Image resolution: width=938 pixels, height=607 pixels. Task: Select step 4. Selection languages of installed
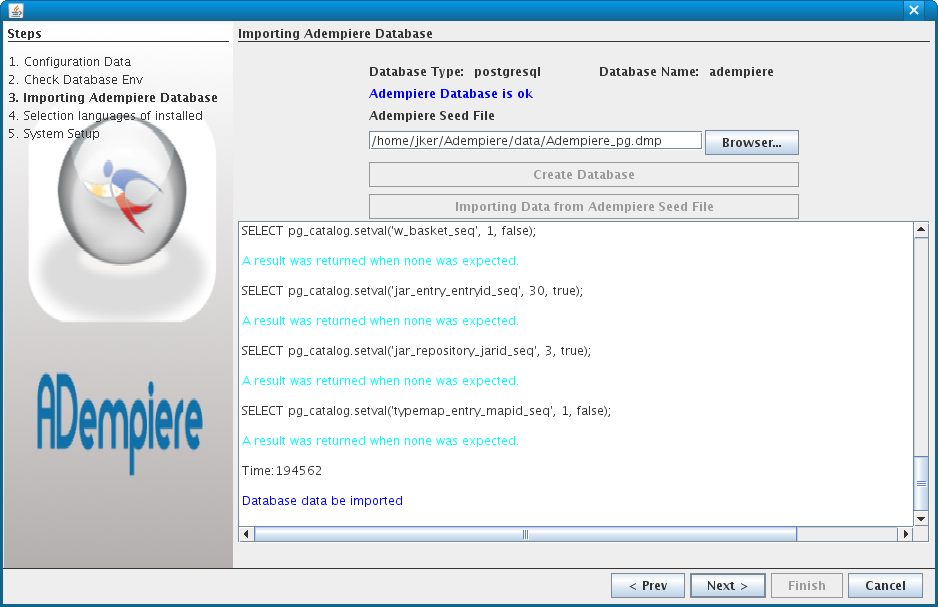(x=105, y=115)
